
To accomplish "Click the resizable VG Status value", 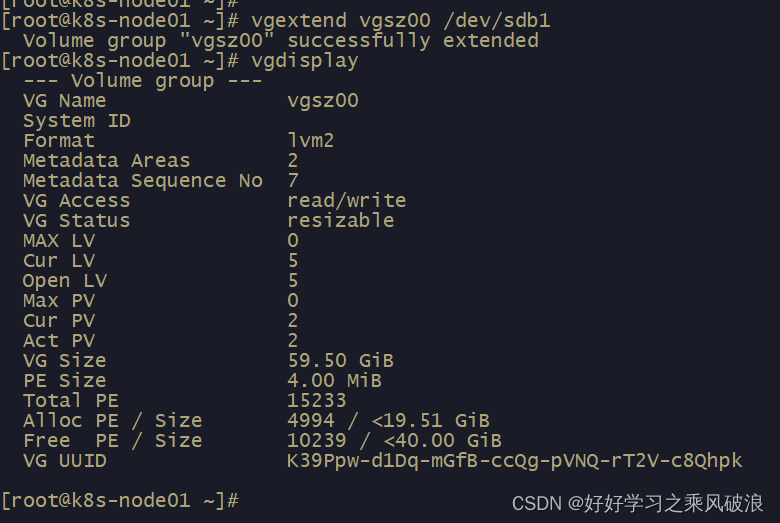I will [x=340, y=220].
